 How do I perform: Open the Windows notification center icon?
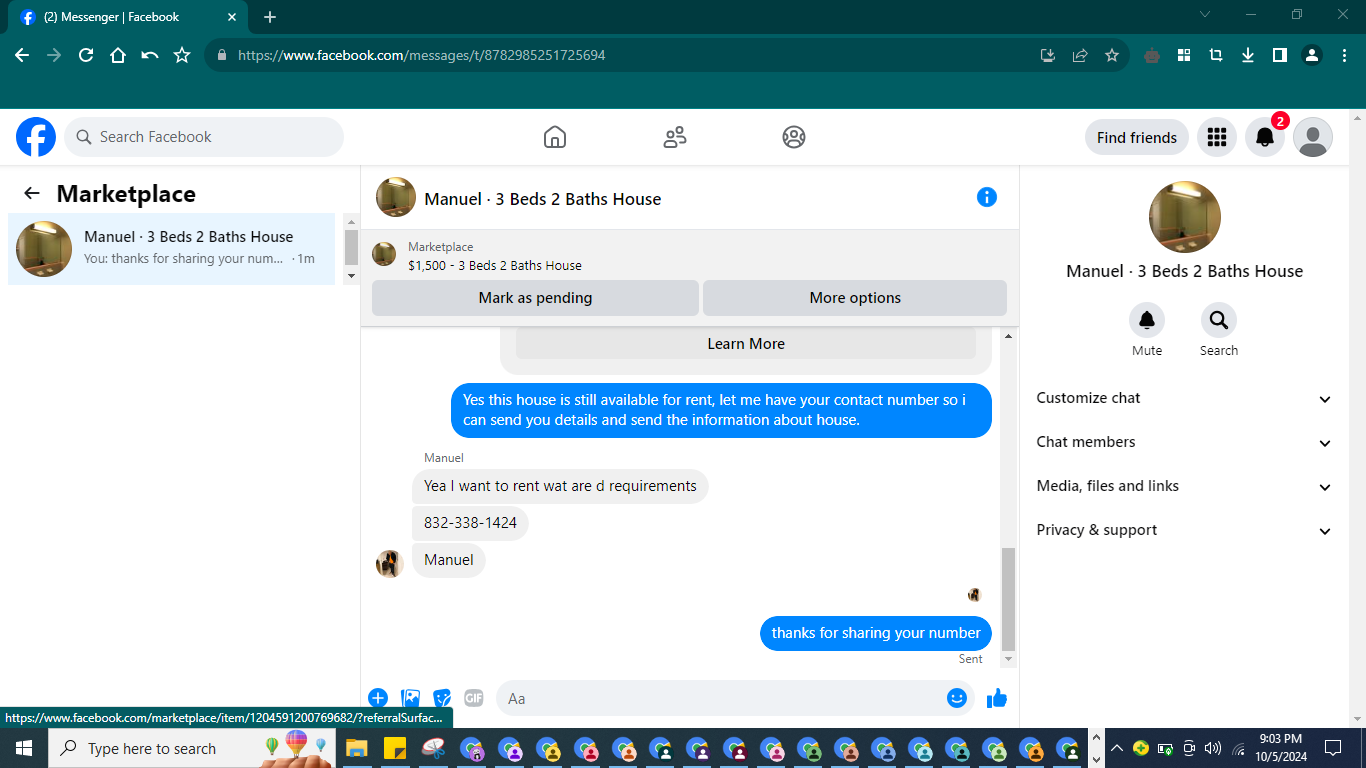[1332, 748]
